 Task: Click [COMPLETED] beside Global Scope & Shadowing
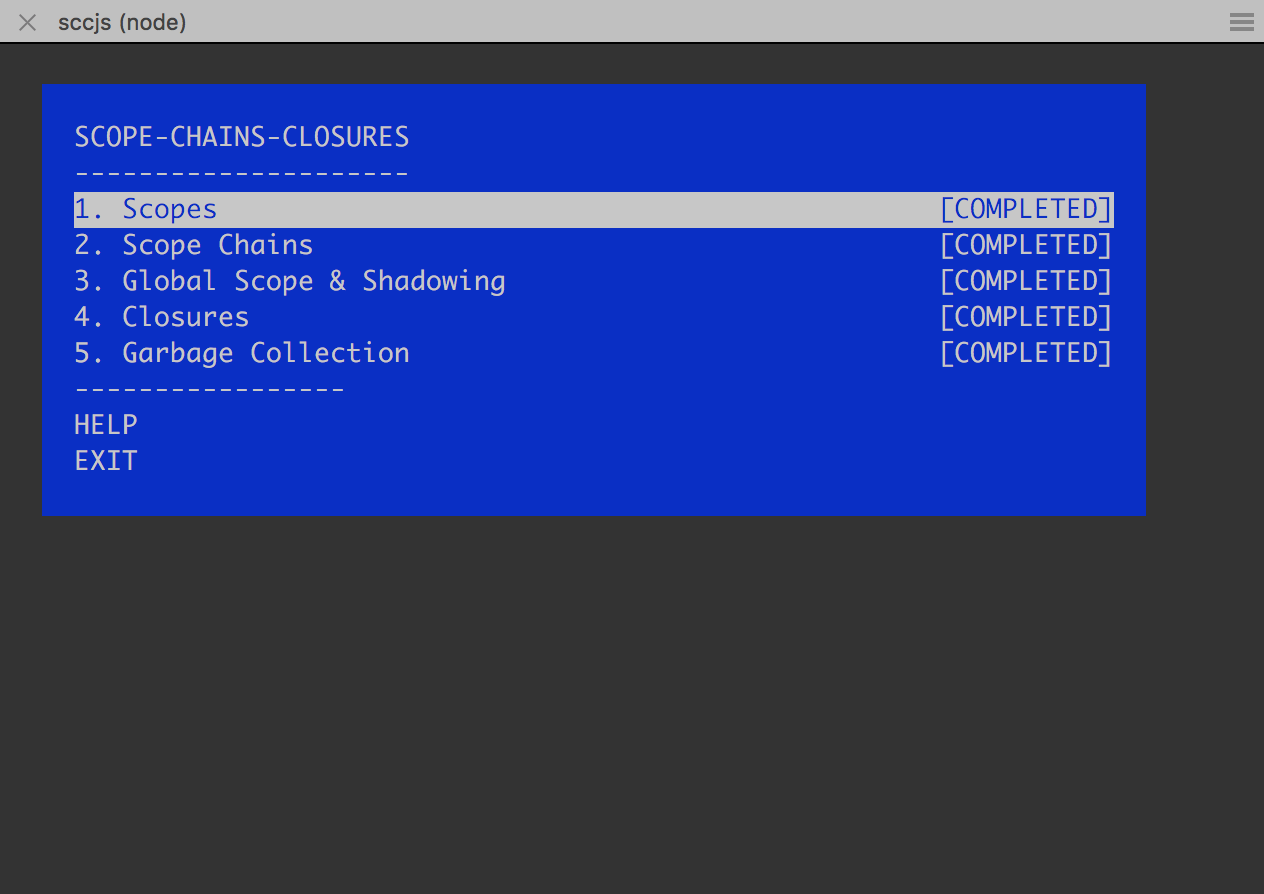pos(1026,282)
